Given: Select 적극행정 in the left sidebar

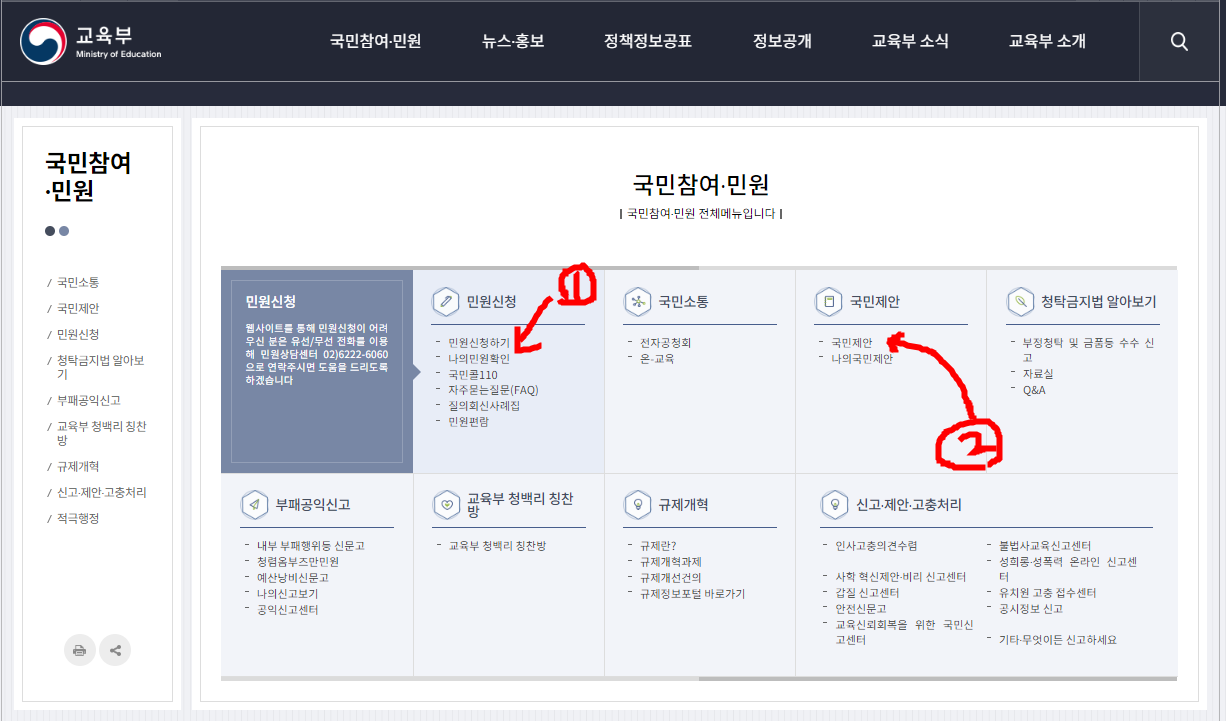Looking at the screenshot, I should click(78, 518).
